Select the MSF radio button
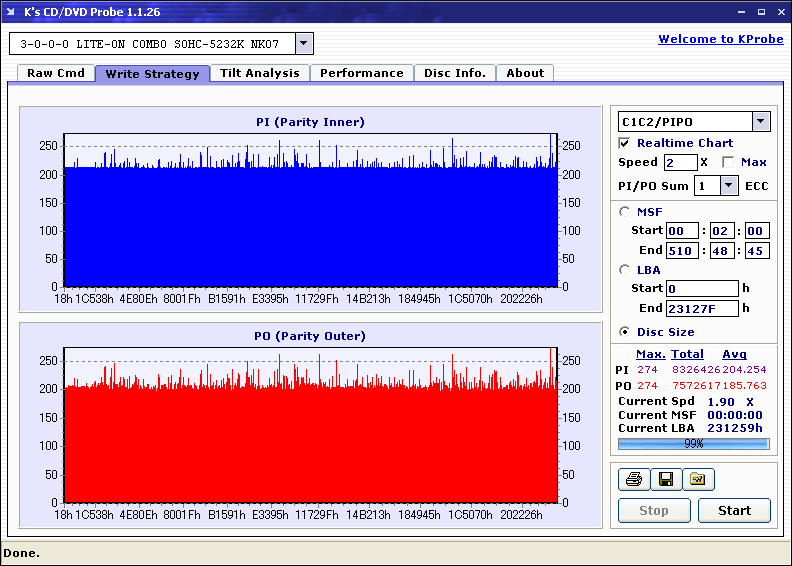Screen dimensions: 792x566 [625, 211]
